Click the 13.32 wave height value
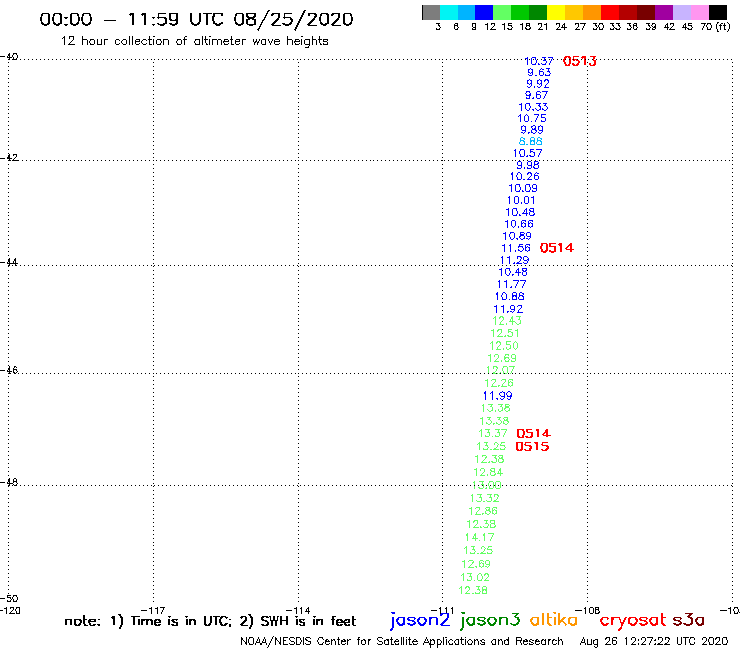 tap(485, 498)
